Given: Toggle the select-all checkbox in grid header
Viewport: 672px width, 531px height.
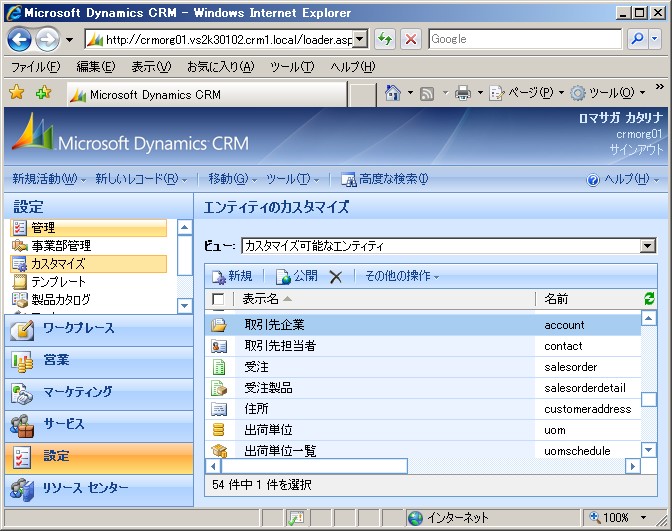Looking at the screenshot, I should (x=218, y=299).
